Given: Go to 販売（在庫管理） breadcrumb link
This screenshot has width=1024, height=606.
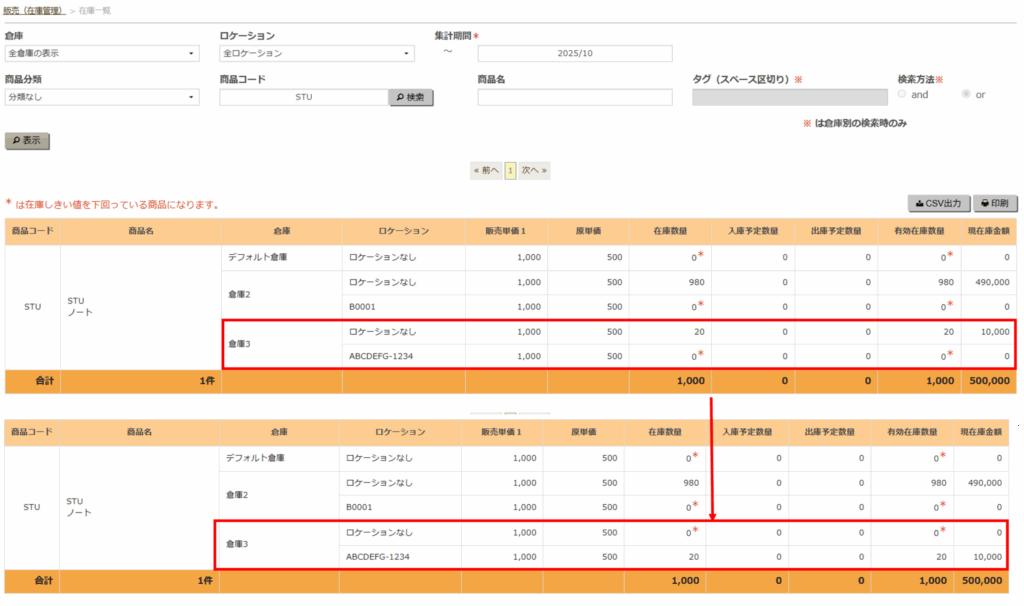Looking at the screenshot, I should tap(34, 10).
